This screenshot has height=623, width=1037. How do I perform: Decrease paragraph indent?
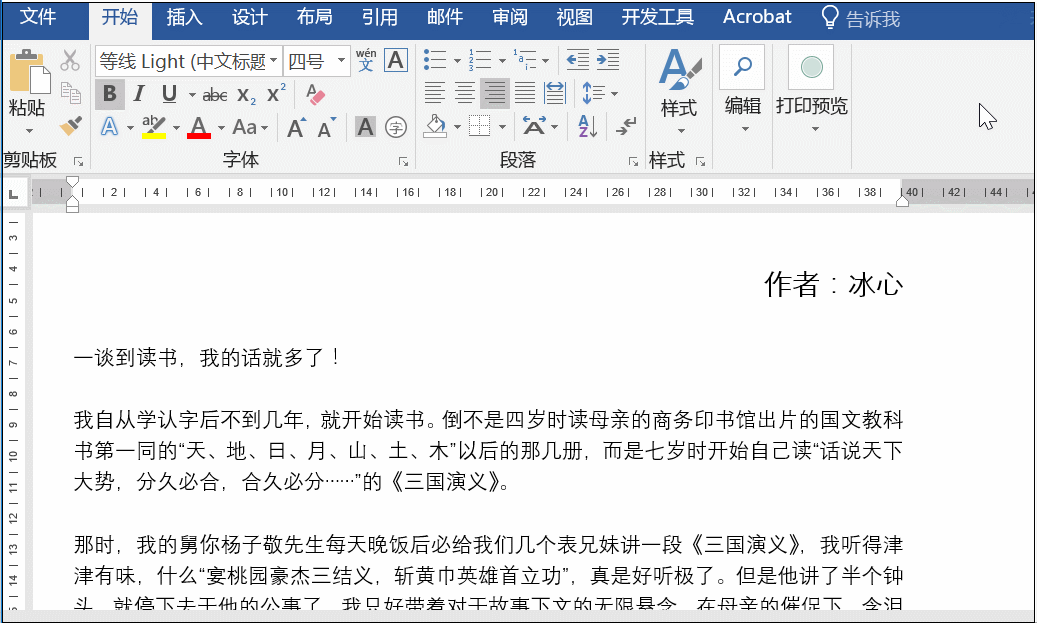click(578, 60)
